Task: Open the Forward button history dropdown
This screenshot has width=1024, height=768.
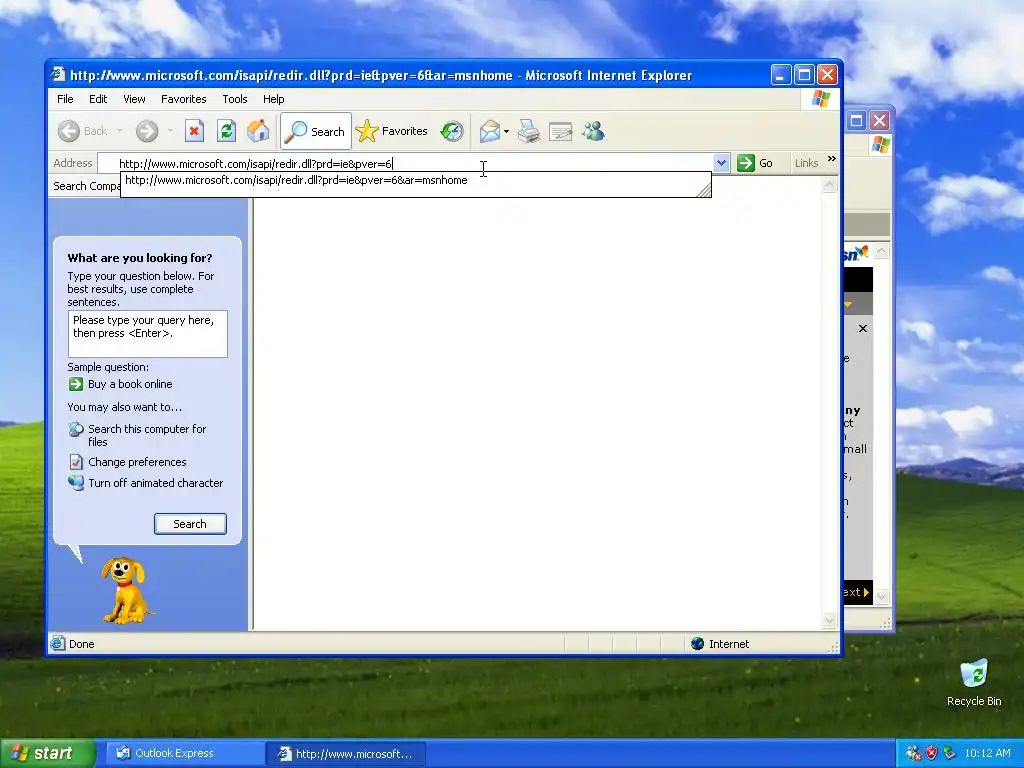Action: point(170,131)
